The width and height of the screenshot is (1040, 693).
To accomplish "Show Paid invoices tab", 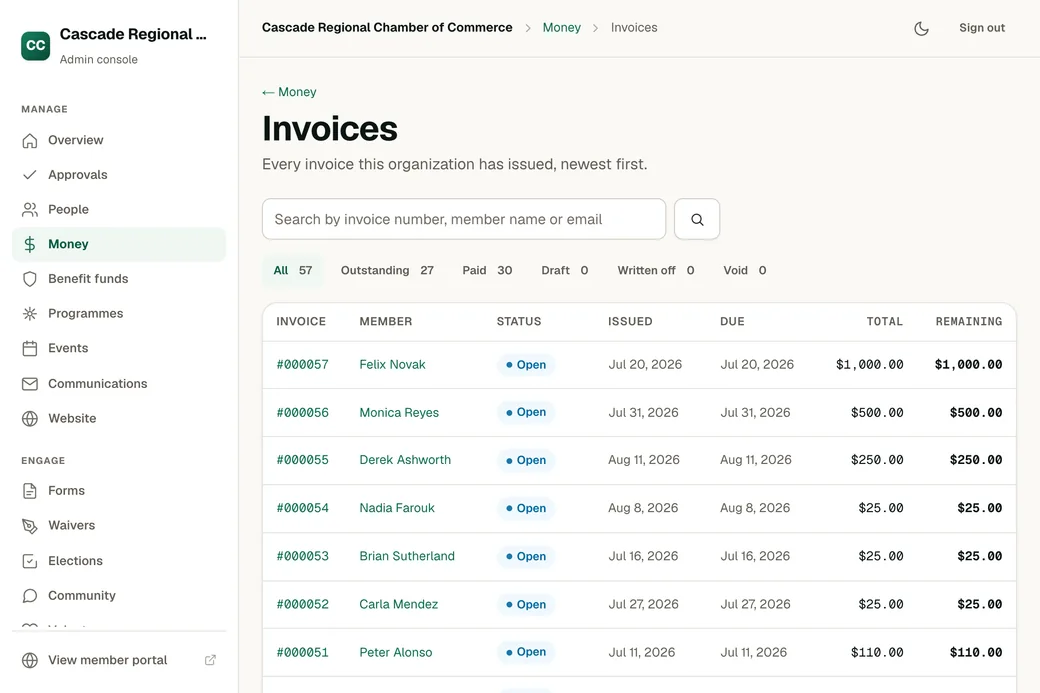I will (x=487, y=271).
